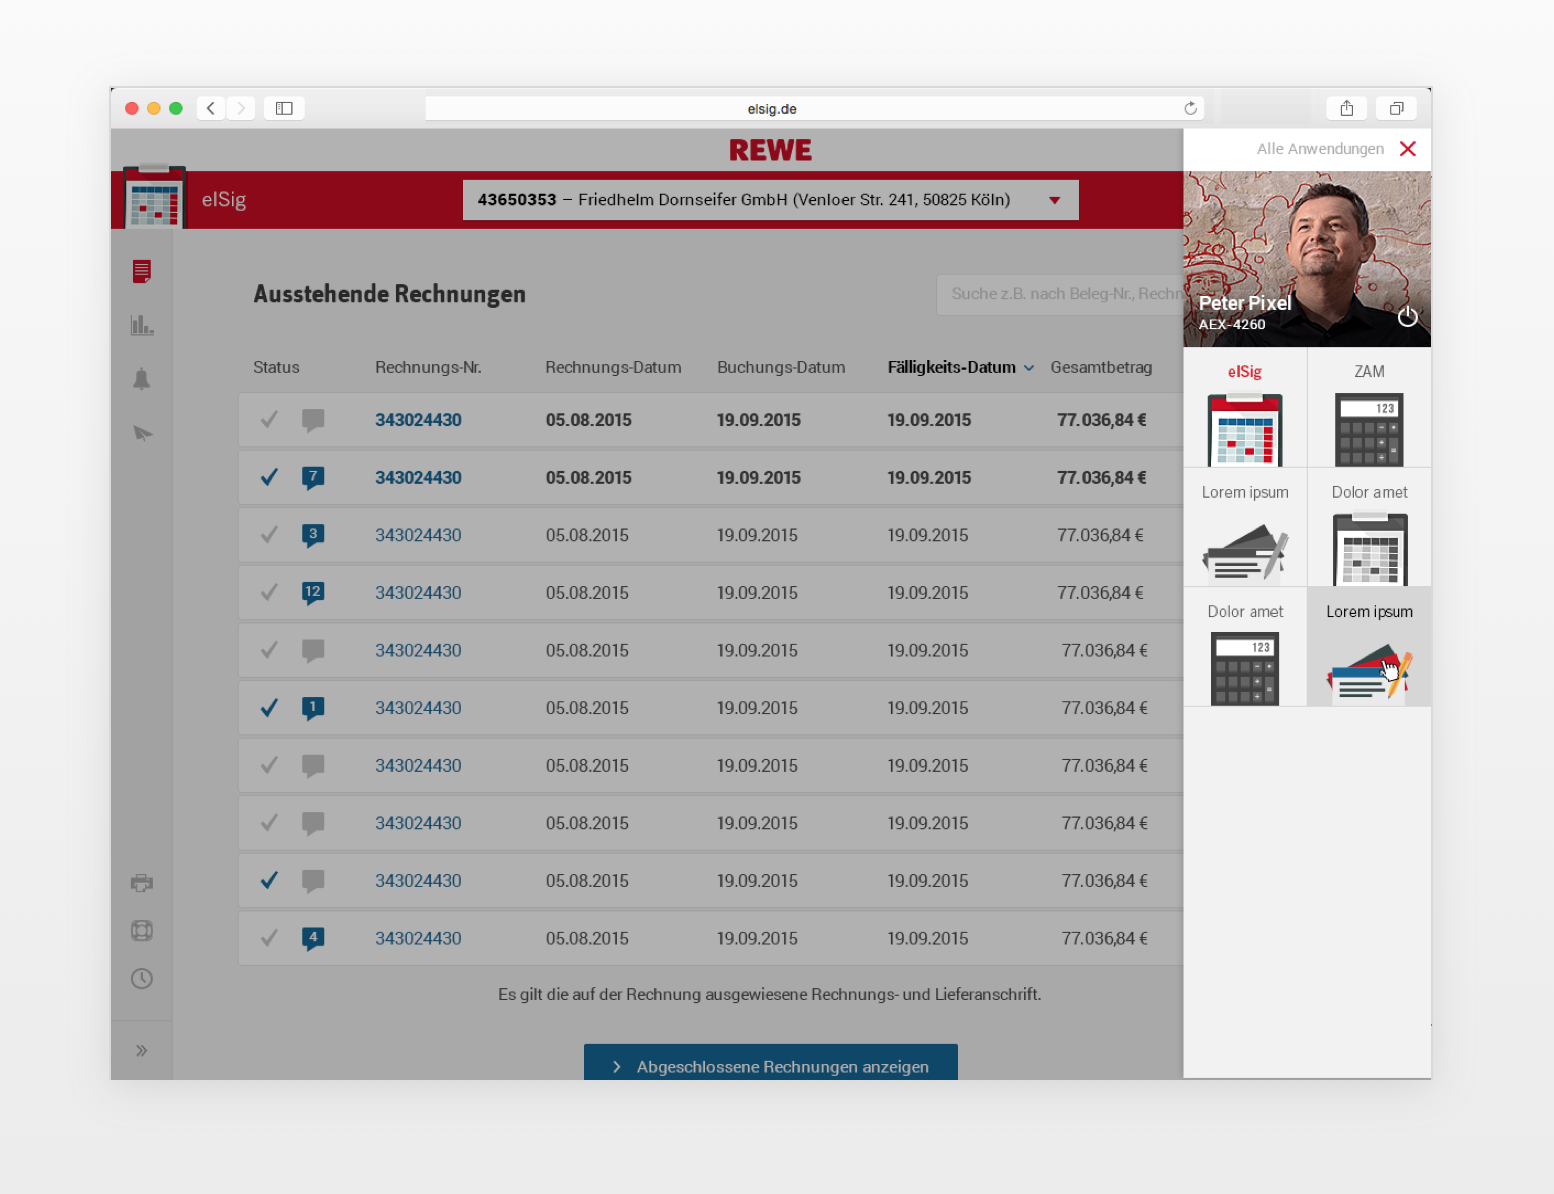Viewport: 1554px width, 1194px height.
Task: Click Abgeschlossene Rechnungen anzeigen button
Action: click(x=770, y=1062)
